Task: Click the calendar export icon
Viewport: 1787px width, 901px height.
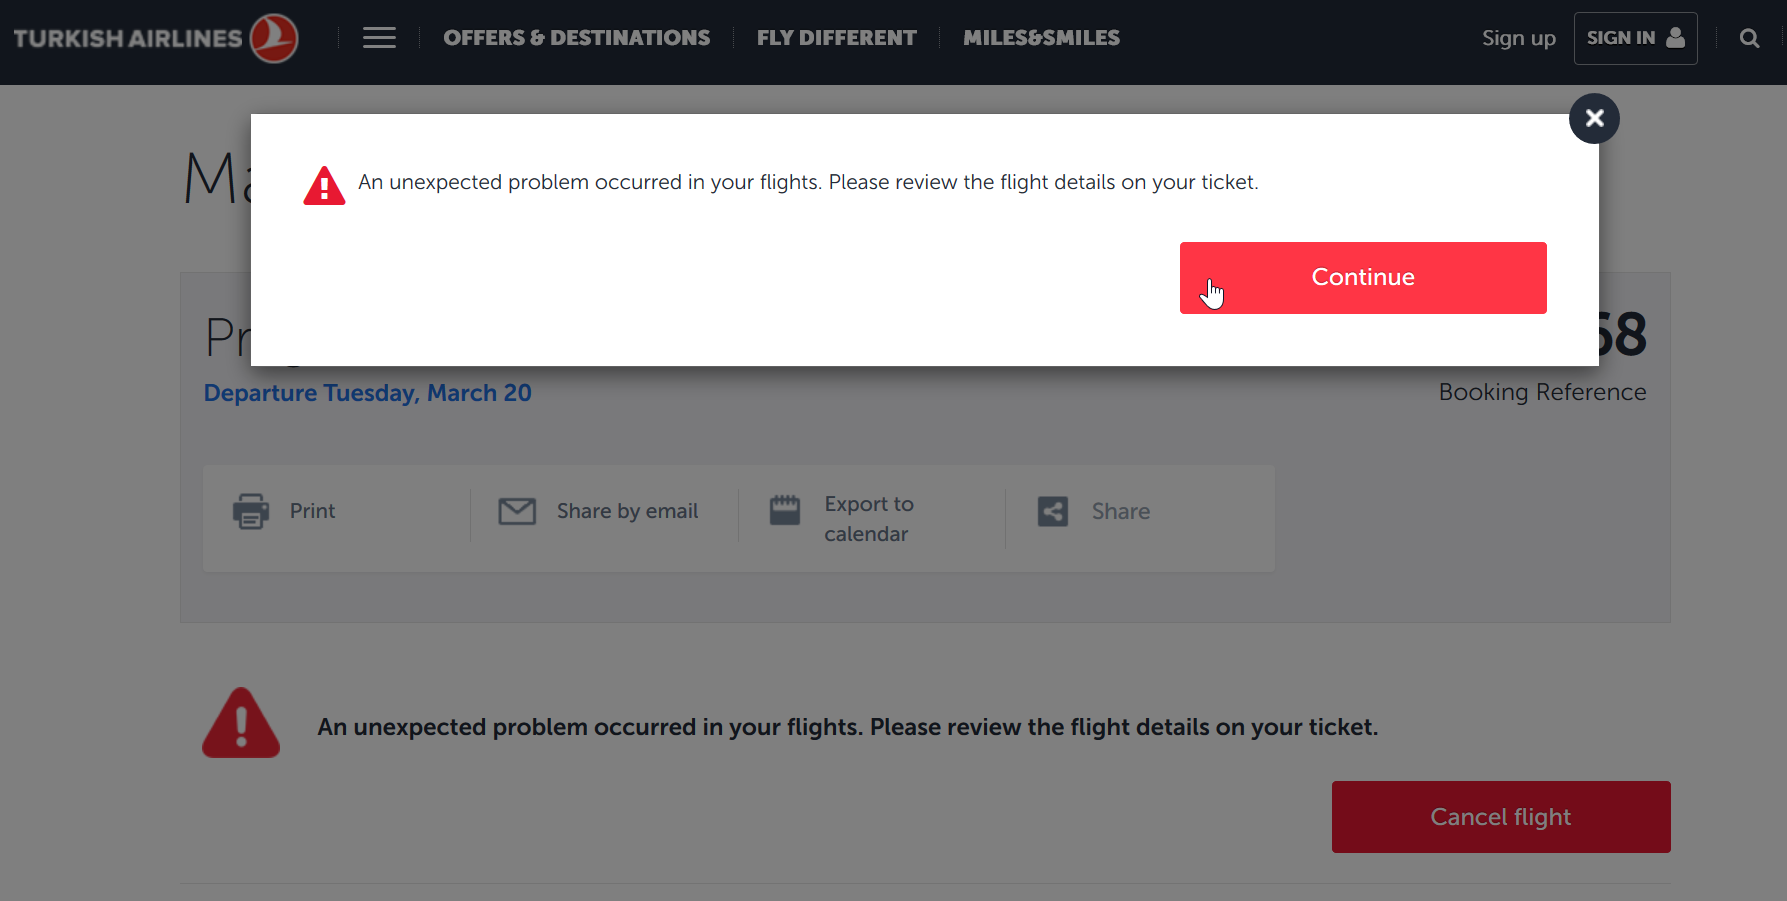Action: [x=785, y=510]
